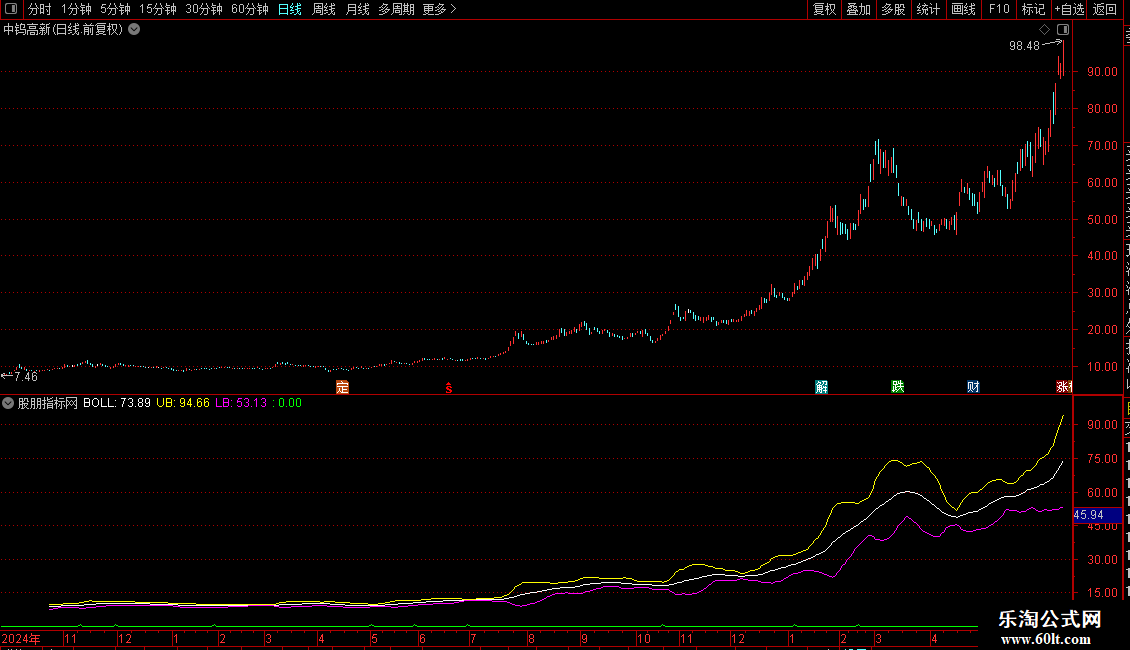Add stock via +自选 button

(1069, 9)
